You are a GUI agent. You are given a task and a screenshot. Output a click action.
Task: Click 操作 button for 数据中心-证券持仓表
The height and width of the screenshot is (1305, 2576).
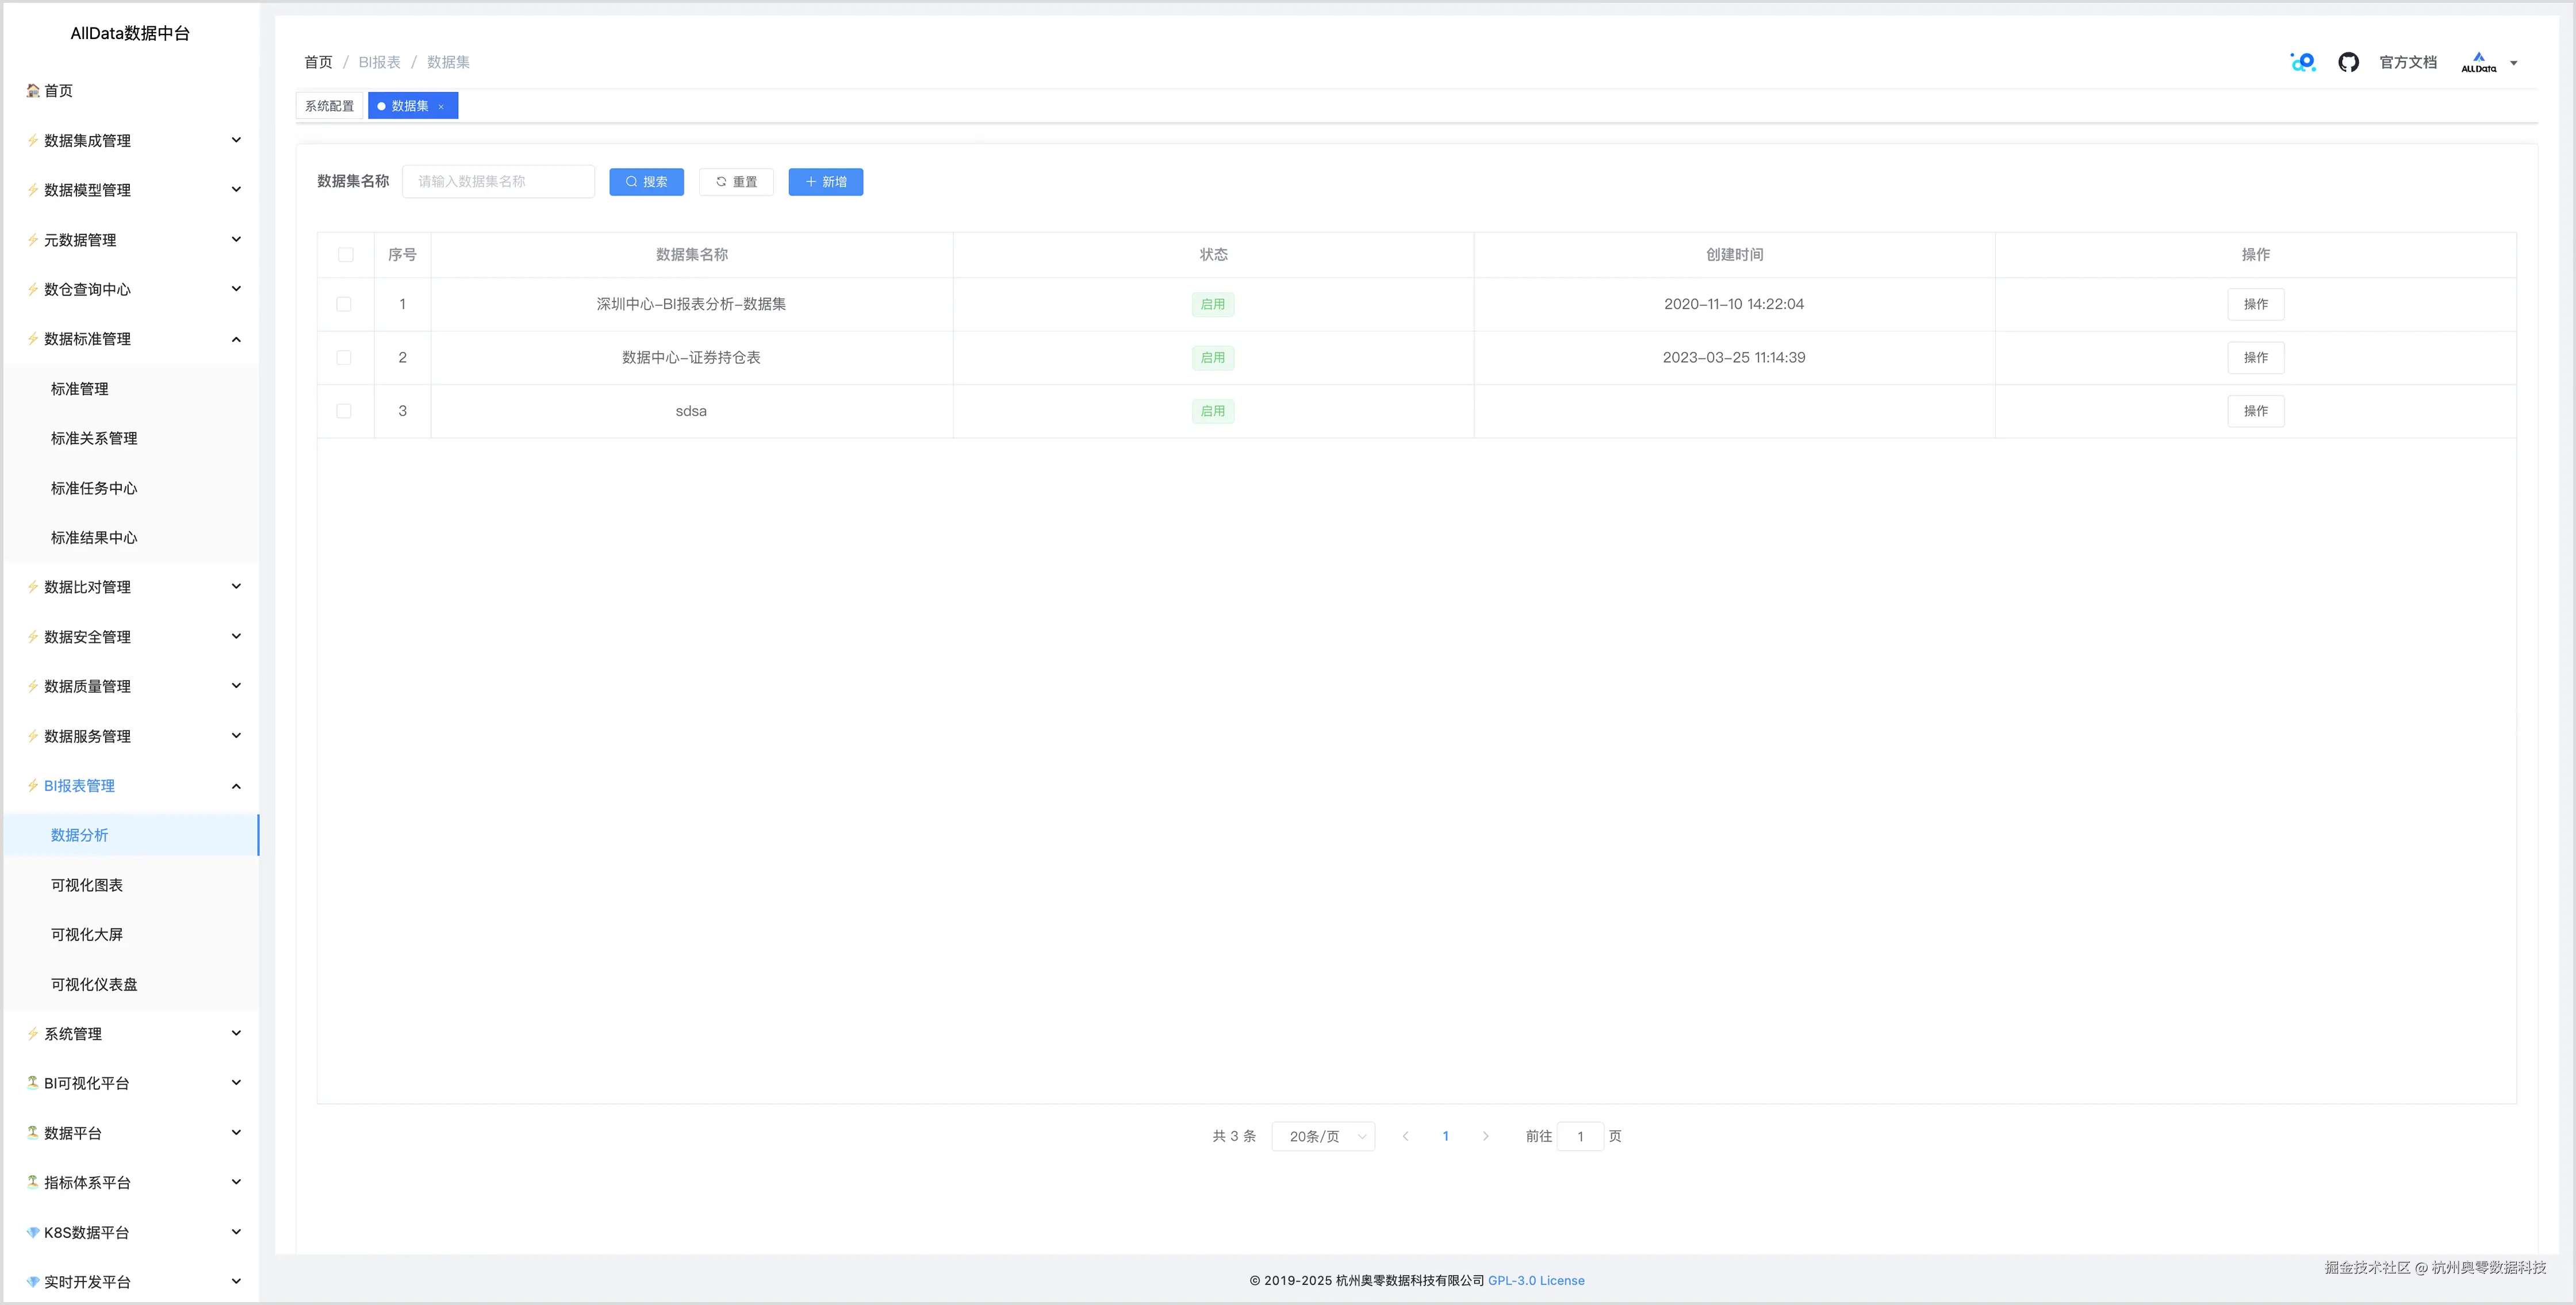coord(2255,358)
